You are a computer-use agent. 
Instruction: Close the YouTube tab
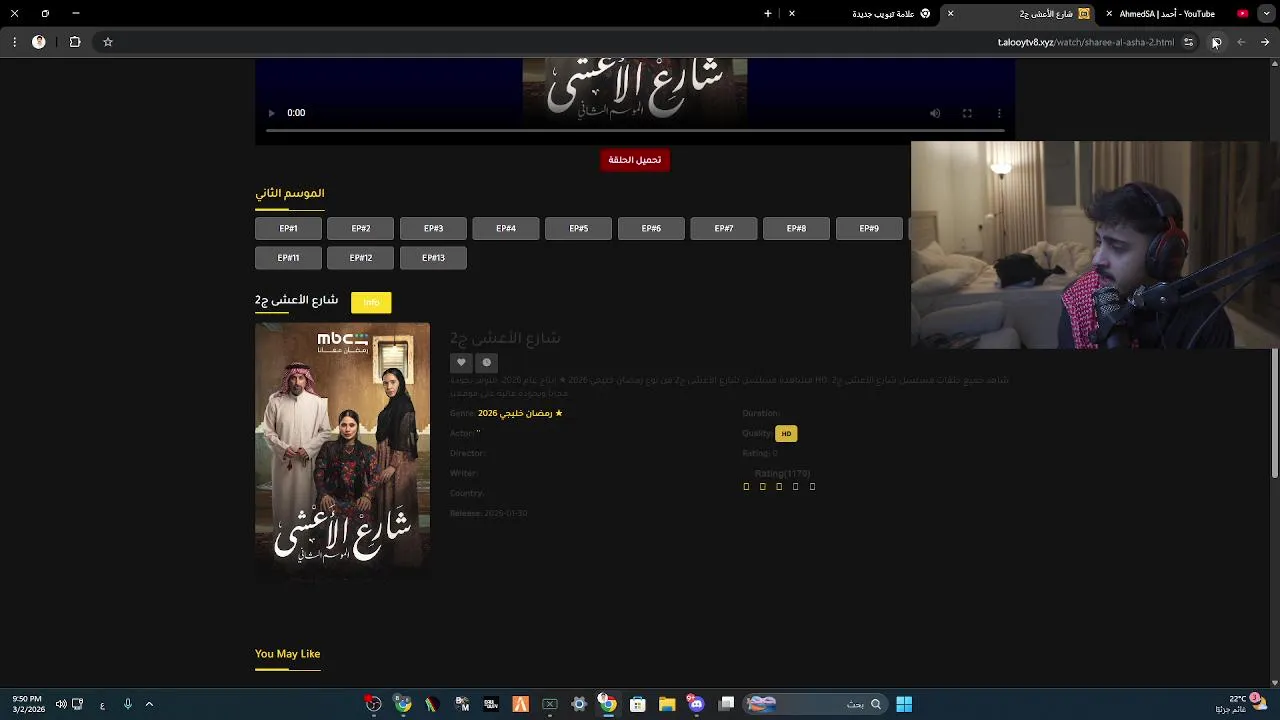click(1109, 14)
